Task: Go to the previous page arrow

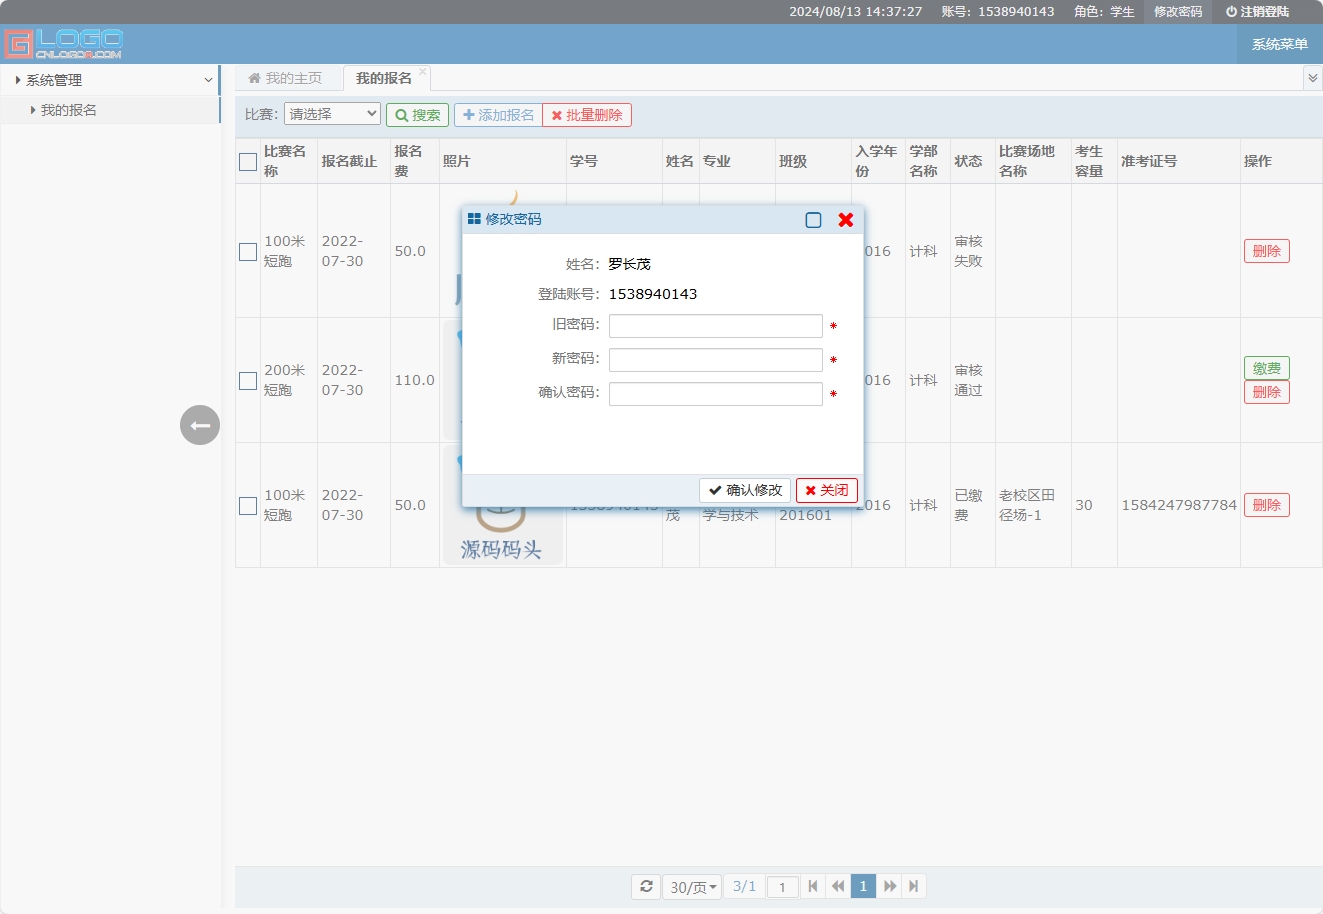Action: tap(838, 886)
